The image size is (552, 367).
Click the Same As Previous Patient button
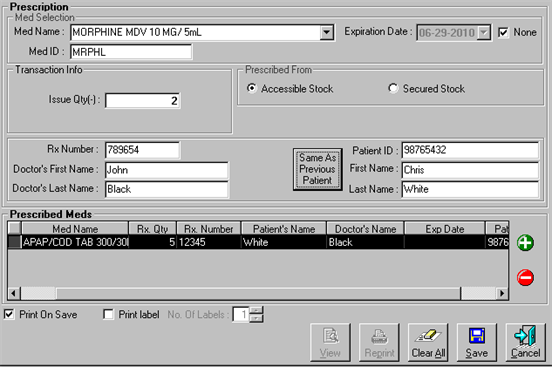point(318,169)
